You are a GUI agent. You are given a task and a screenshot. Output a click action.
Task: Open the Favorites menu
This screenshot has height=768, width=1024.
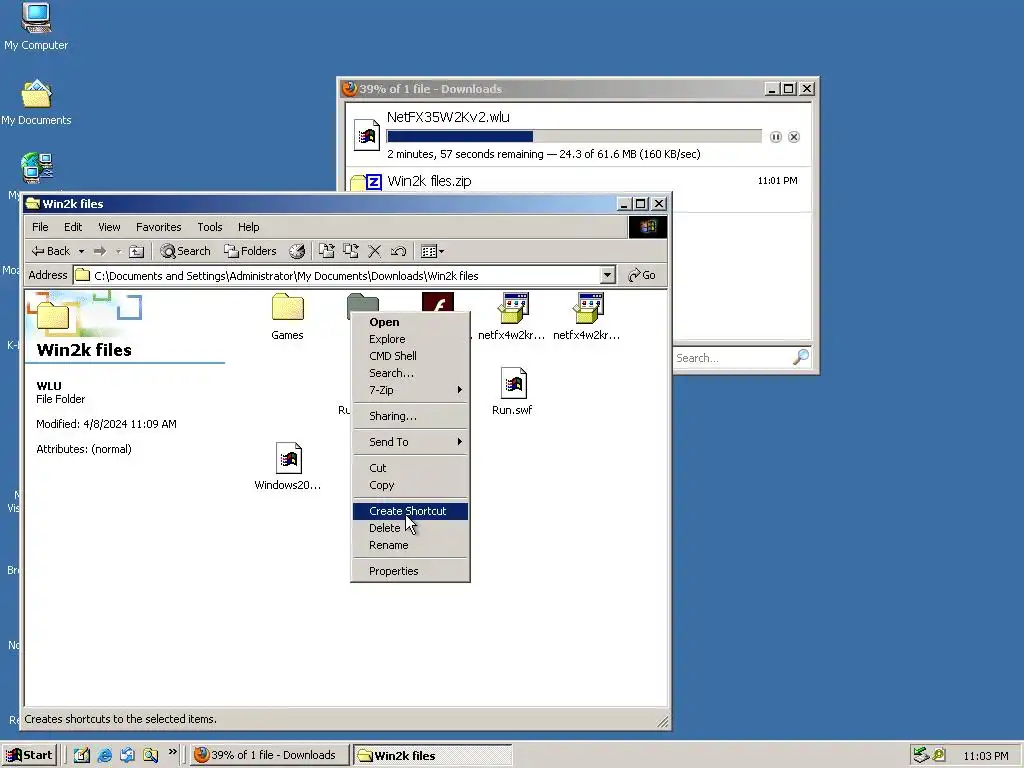click(x=159, y=227)
